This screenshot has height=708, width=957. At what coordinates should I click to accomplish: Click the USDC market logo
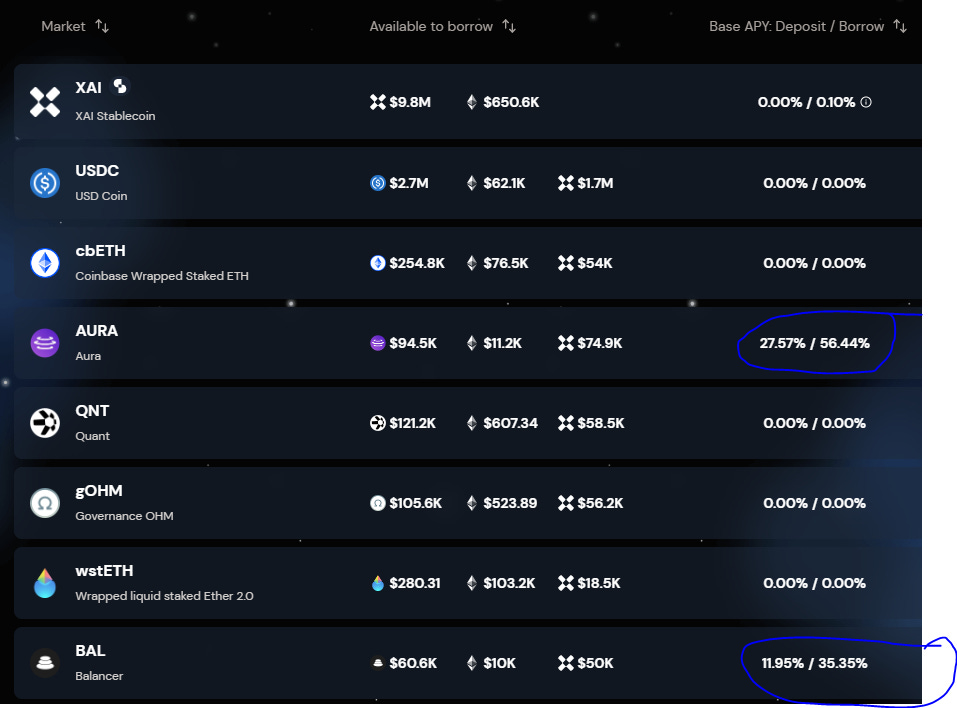[45, 183]
